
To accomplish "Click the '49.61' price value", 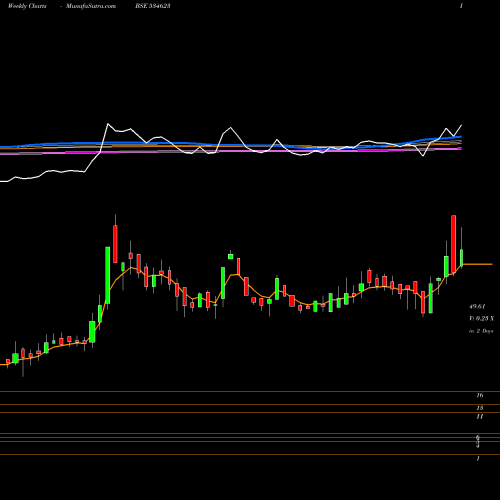I will click(477, 306).
